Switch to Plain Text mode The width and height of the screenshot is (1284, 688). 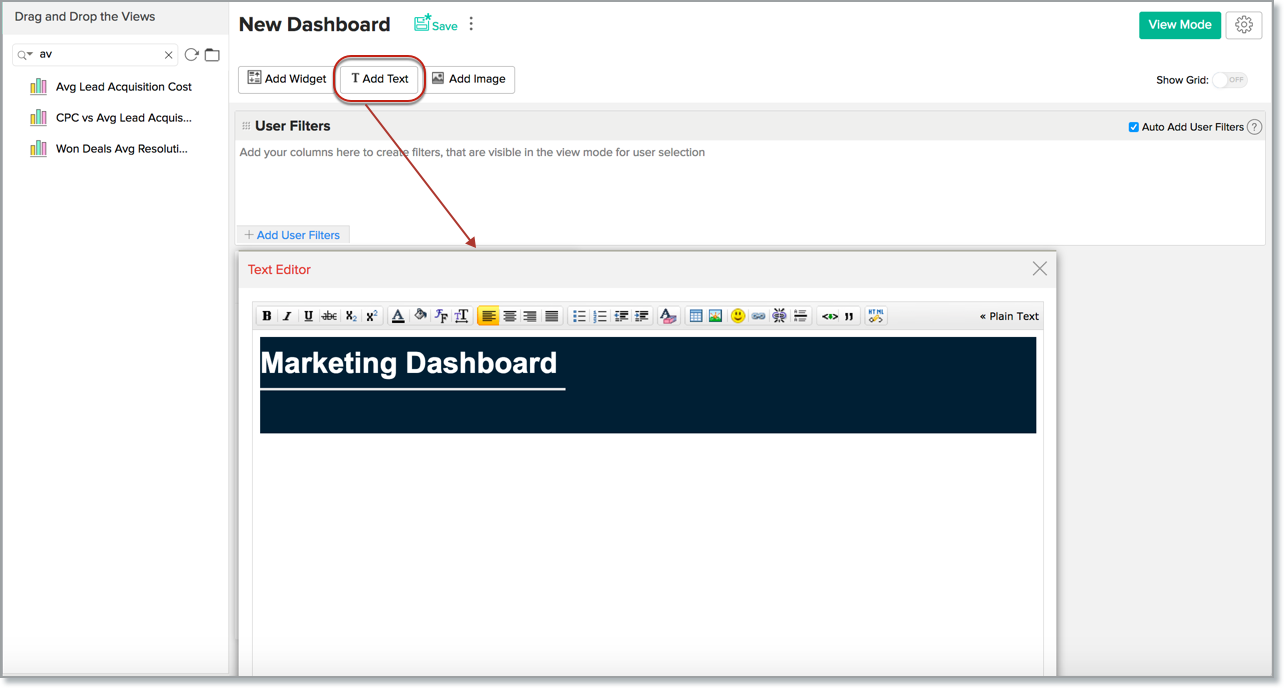pyautogui.click(x=1009, y=315)
